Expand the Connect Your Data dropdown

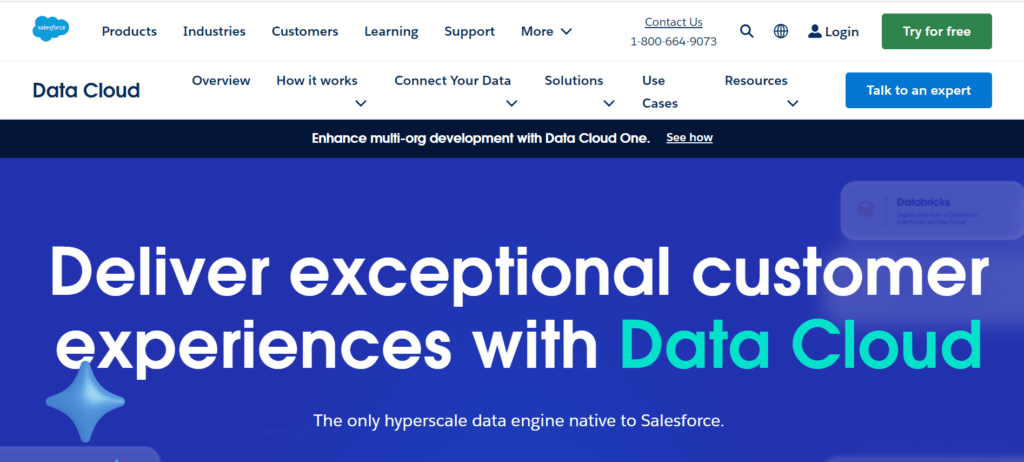click(512, 102)
